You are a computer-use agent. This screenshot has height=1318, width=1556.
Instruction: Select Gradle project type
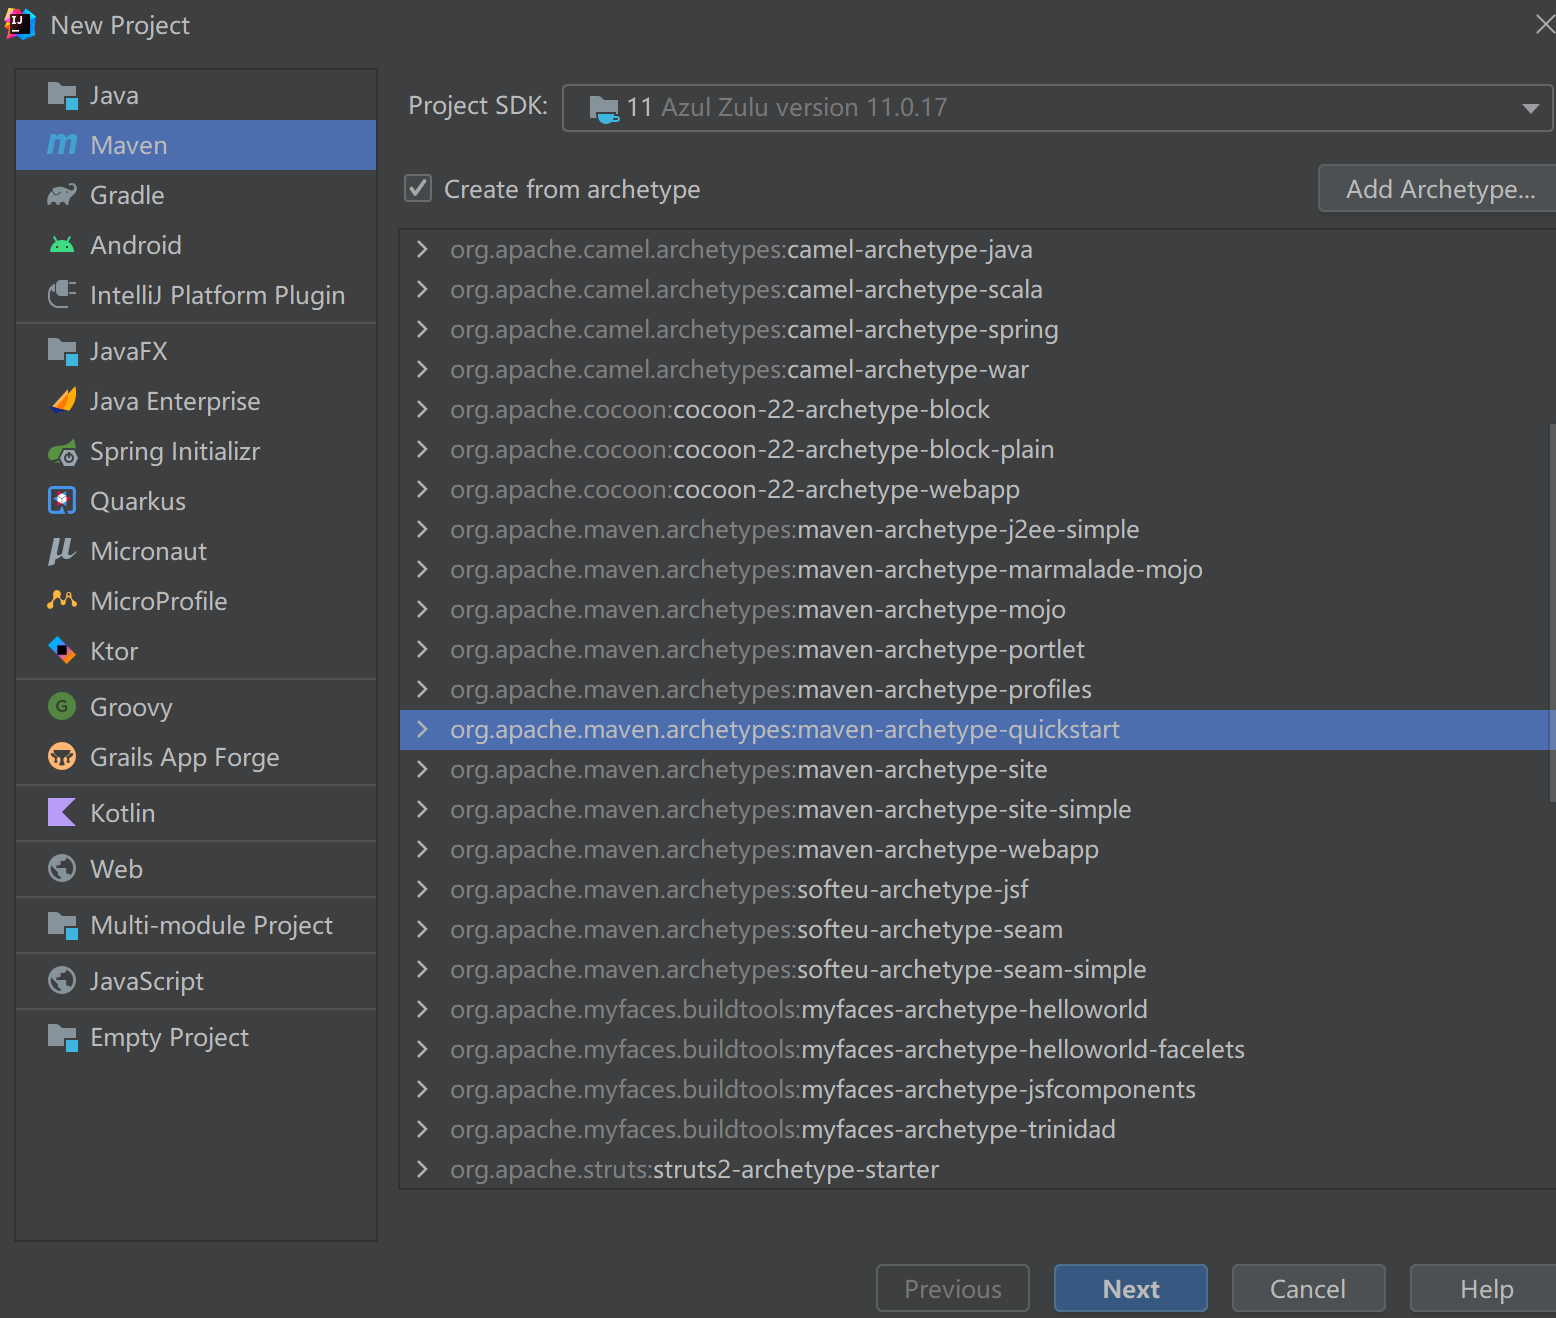pyautogui.click(x=196, y=195)
